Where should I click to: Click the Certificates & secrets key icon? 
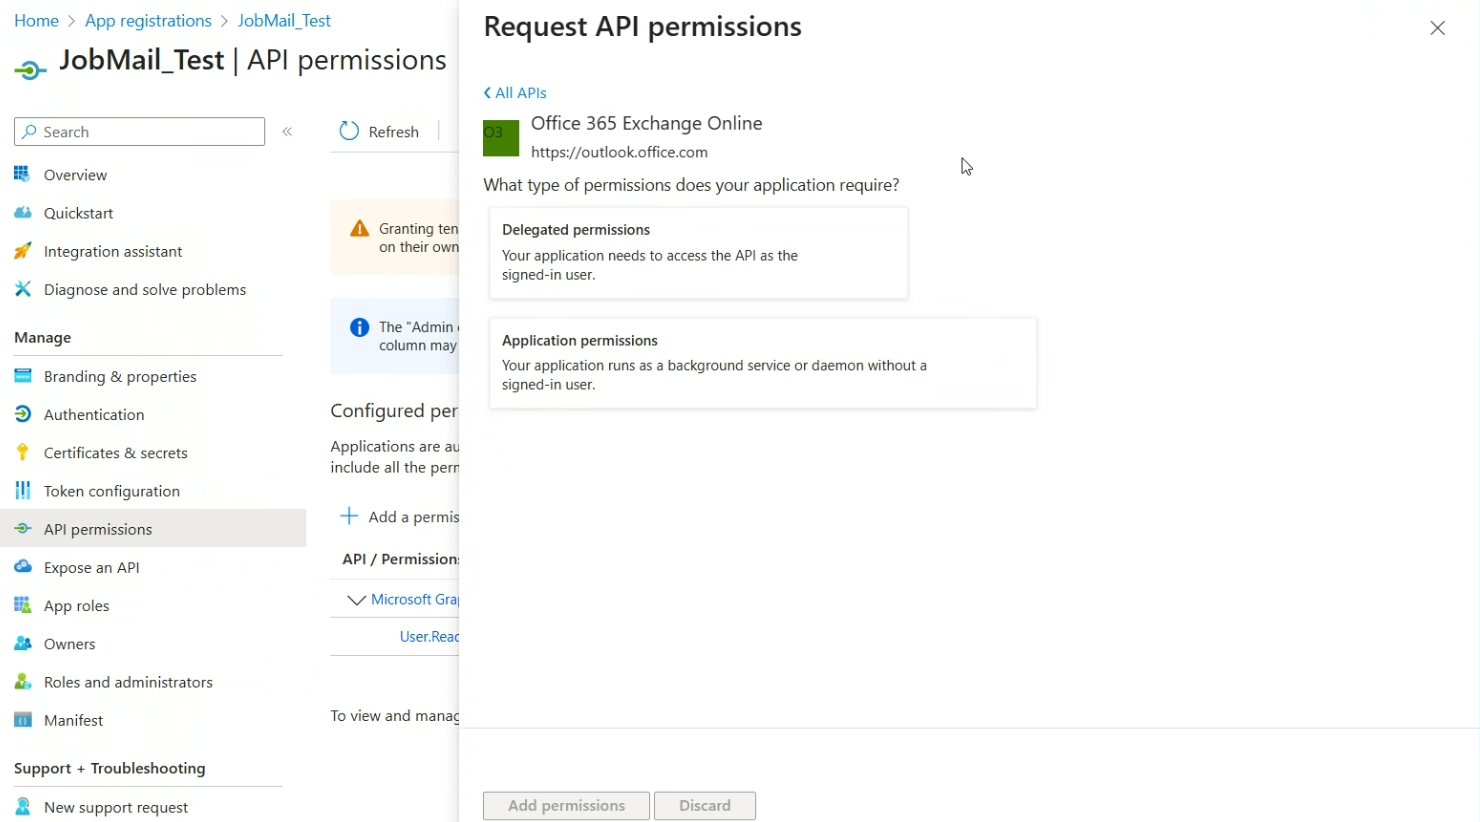point(22,452)
